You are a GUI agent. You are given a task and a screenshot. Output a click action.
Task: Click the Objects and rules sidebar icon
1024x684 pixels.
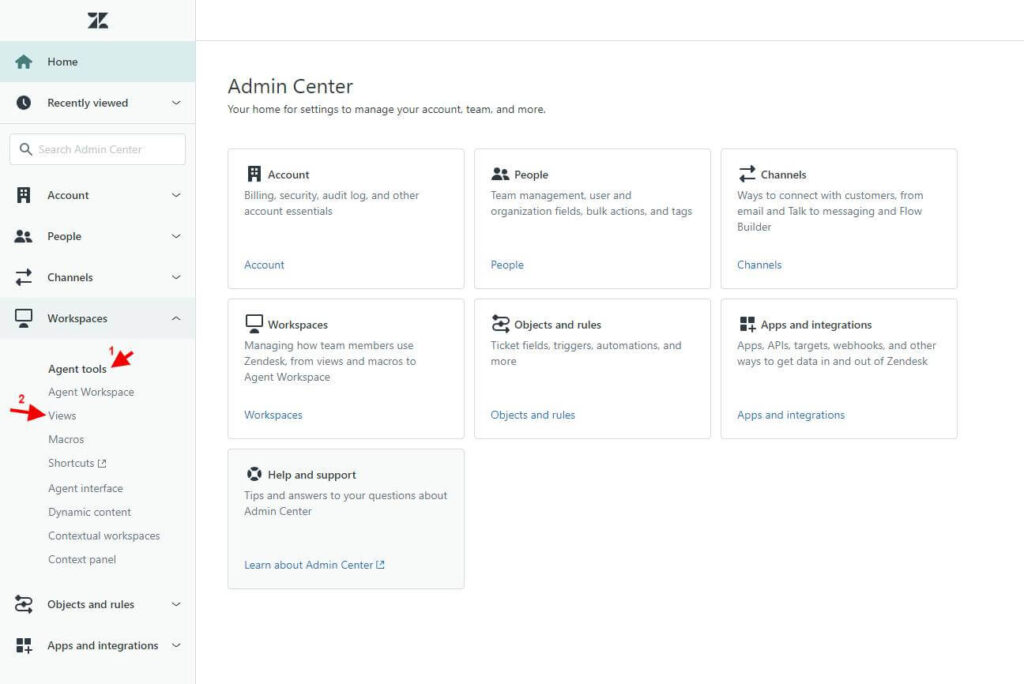[x=24, y=604]
